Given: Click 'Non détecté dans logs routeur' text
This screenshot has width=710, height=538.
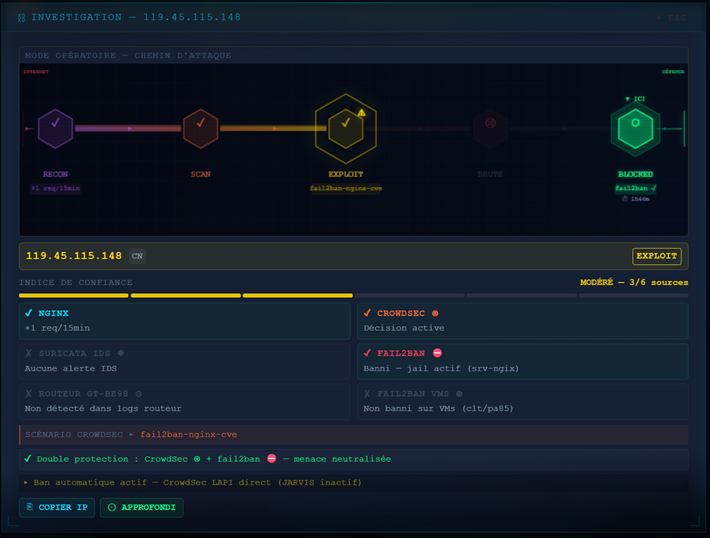Looking at the screenshot, I should (x=103, y=408).
